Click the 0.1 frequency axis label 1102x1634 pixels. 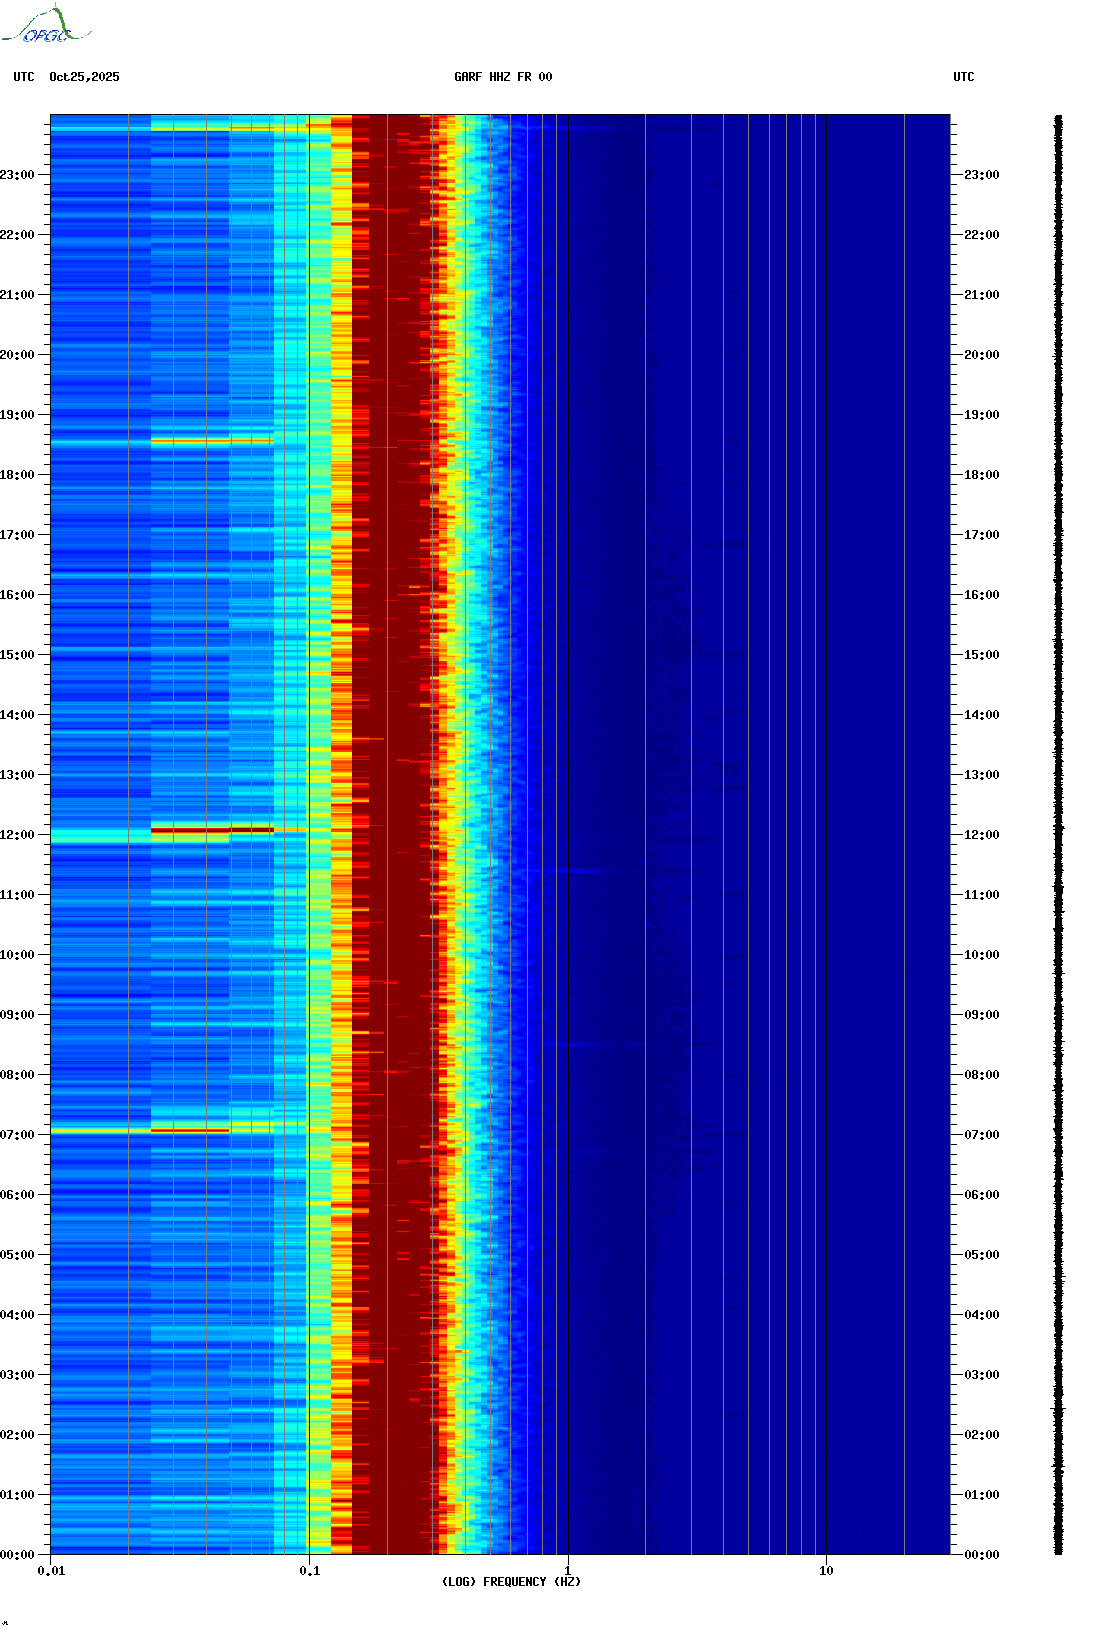click(309, 1570)
